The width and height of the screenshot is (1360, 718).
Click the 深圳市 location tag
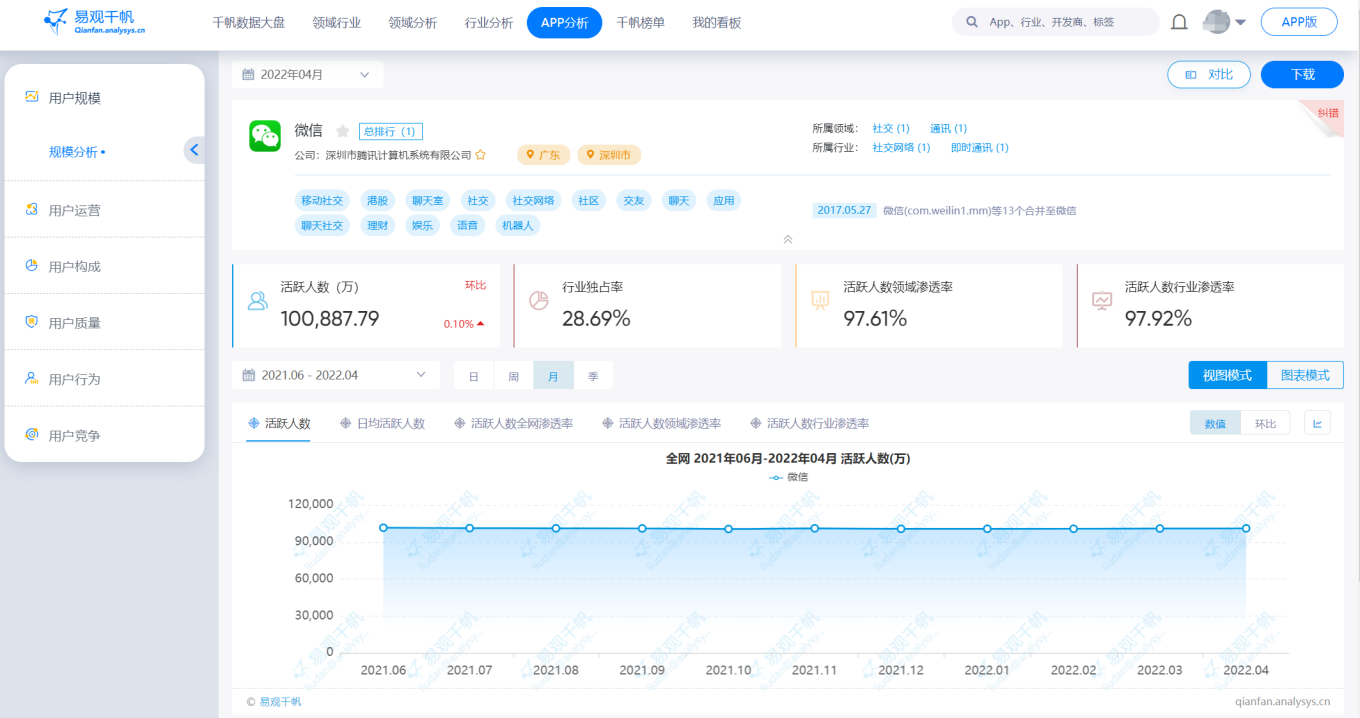609,155
